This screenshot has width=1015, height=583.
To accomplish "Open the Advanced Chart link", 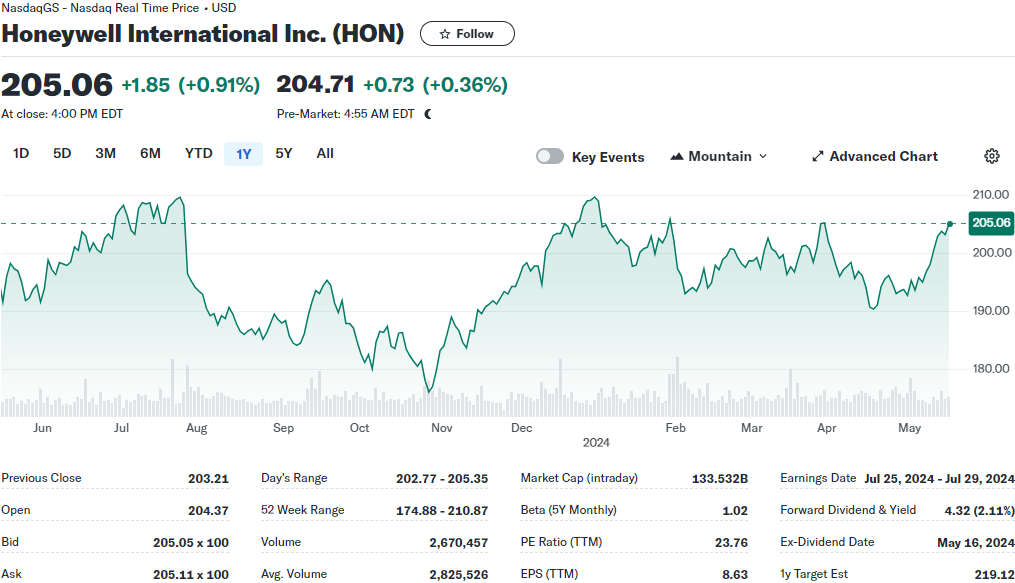I will (x=875, y=157).
